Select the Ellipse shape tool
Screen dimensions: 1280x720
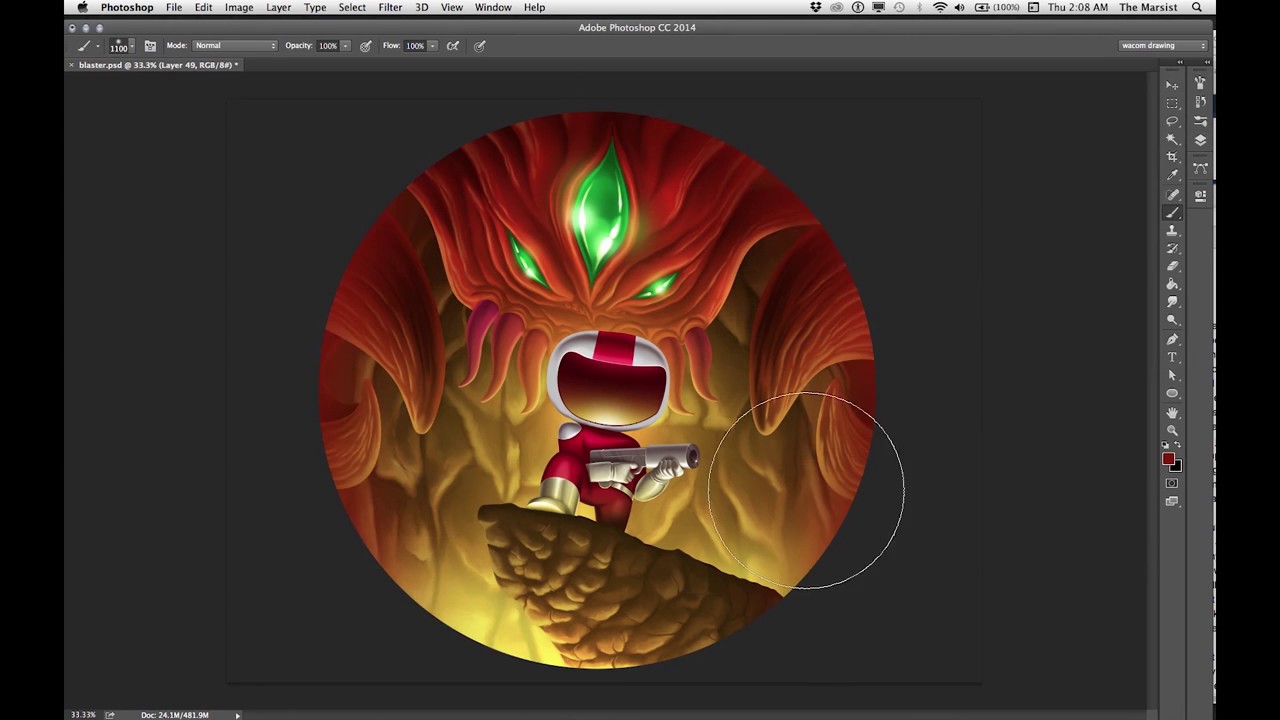[1172, 394]
